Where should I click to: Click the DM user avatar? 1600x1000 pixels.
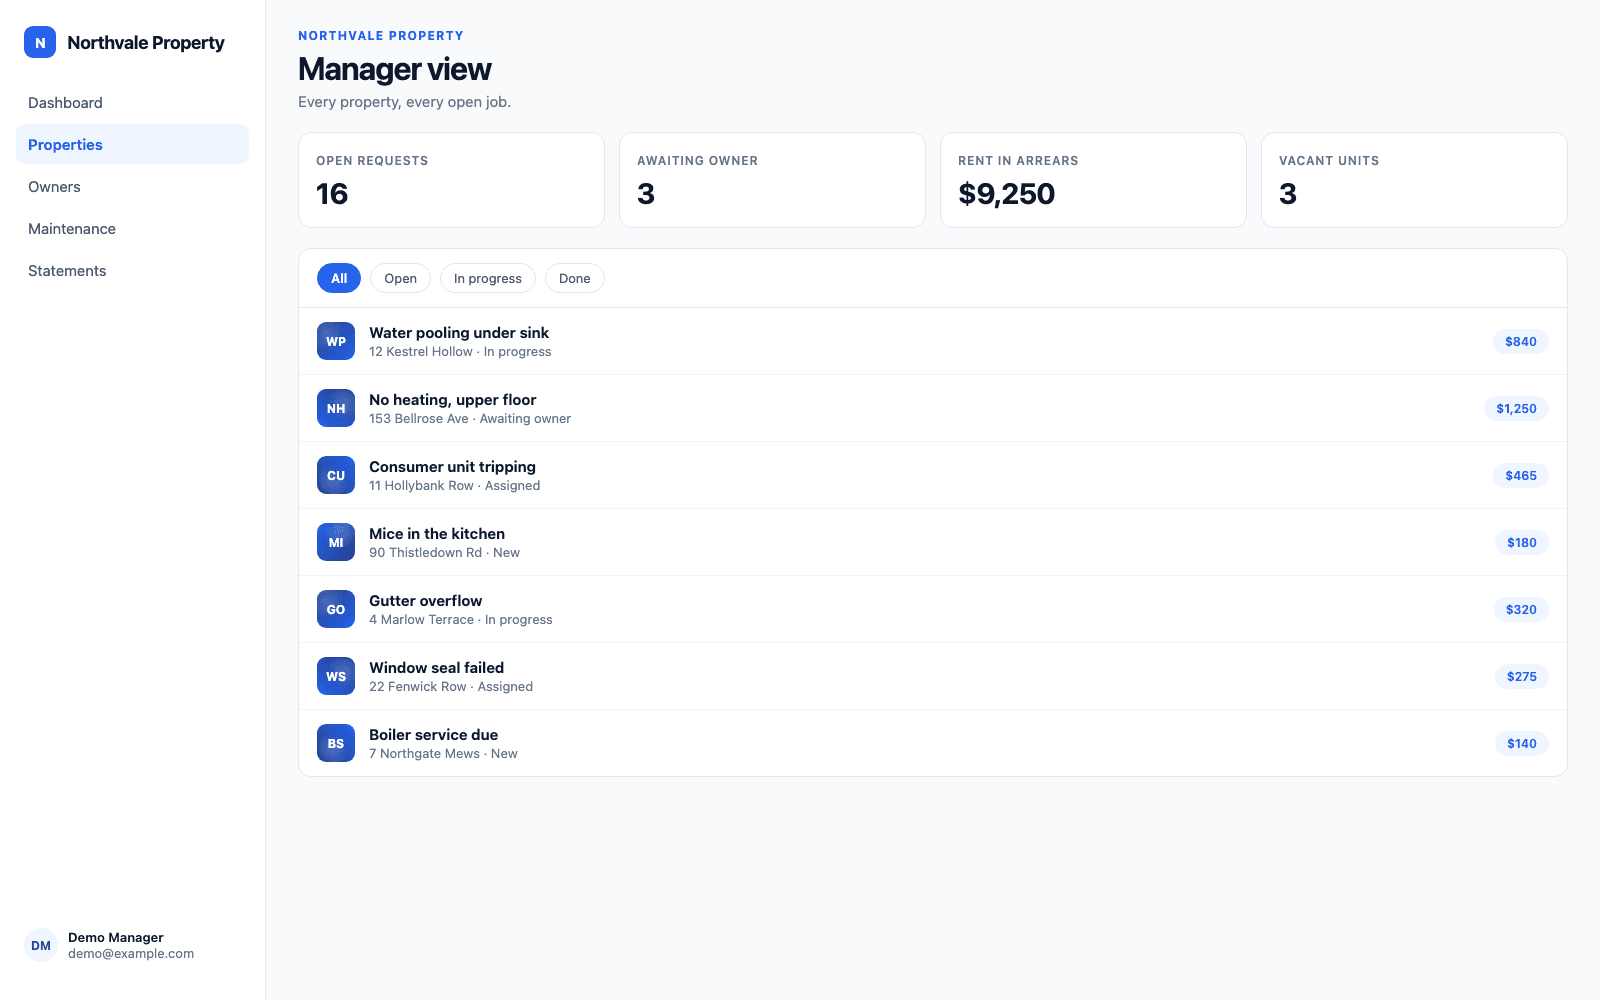tap(41, 945)
